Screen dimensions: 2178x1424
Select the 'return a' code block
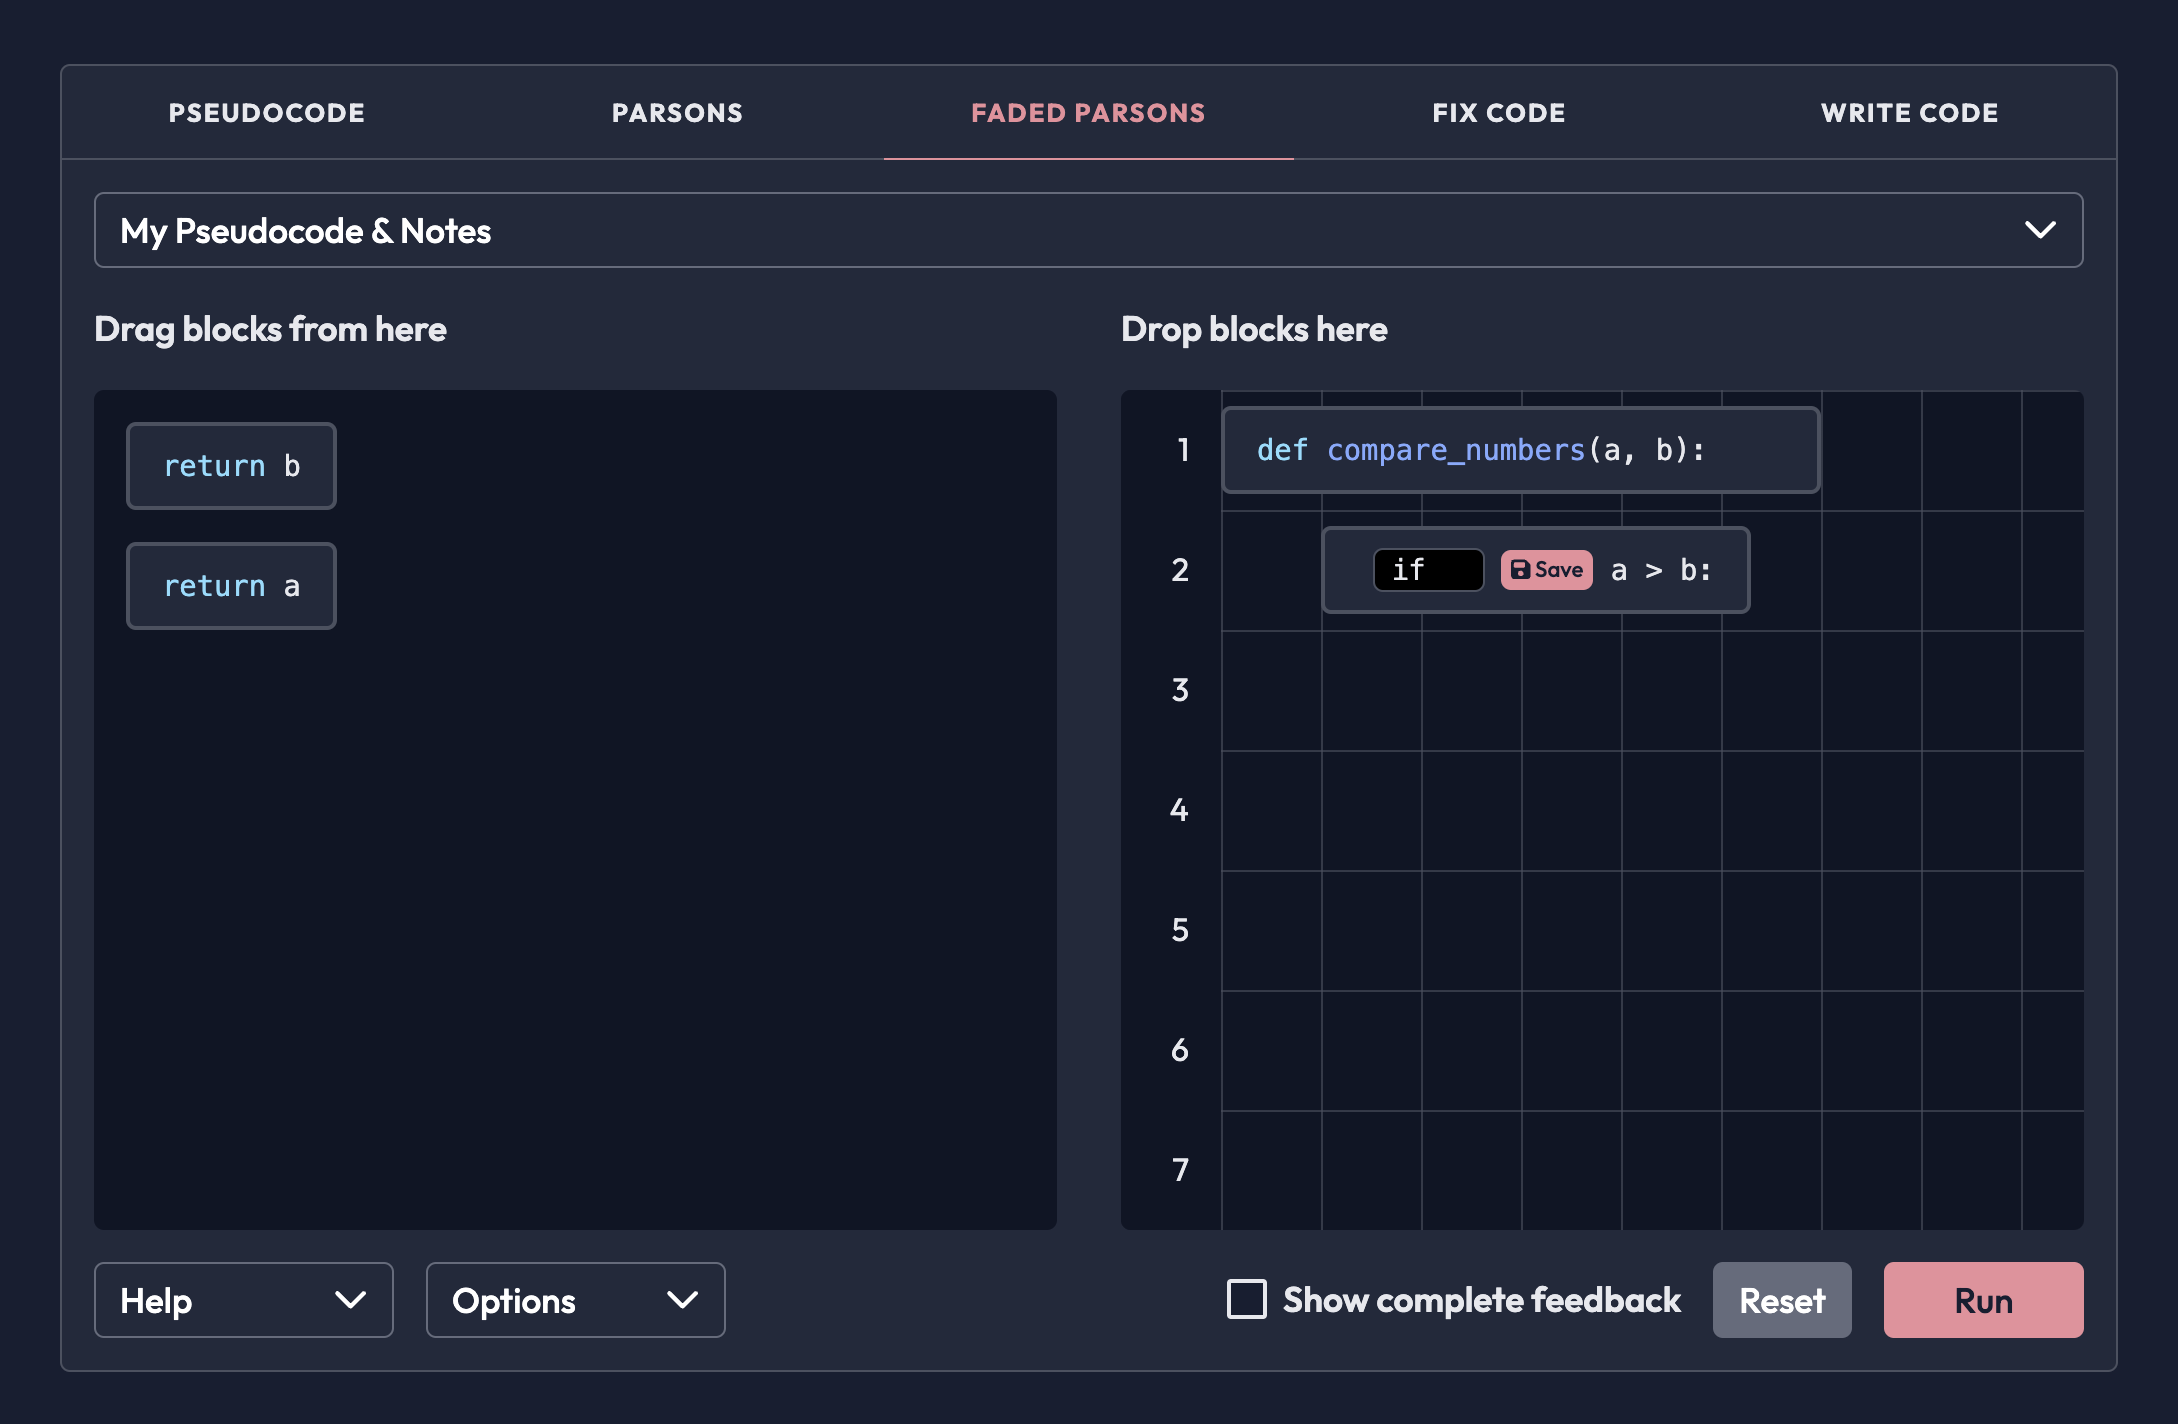pos(231,586)
